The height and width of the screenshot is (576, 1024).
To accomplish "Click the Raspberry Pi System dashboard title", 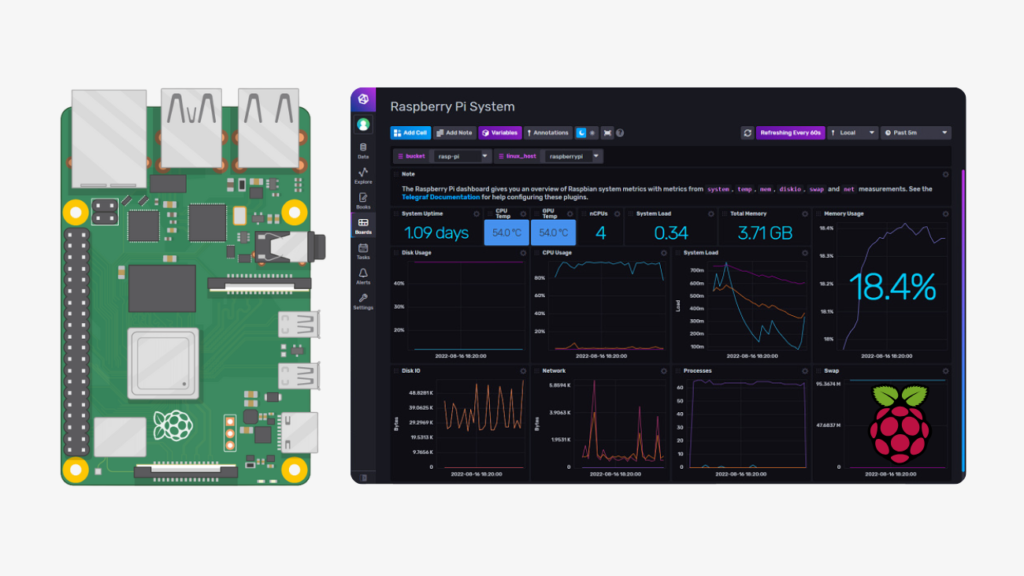I will (x=453, y=106).
